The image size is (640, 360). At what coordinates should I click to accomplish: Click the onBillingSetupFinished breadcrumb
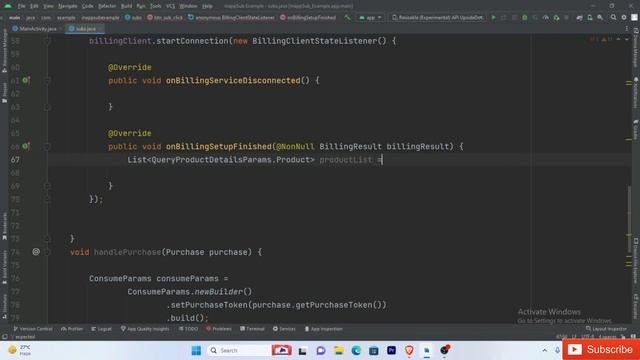(308, 18)
